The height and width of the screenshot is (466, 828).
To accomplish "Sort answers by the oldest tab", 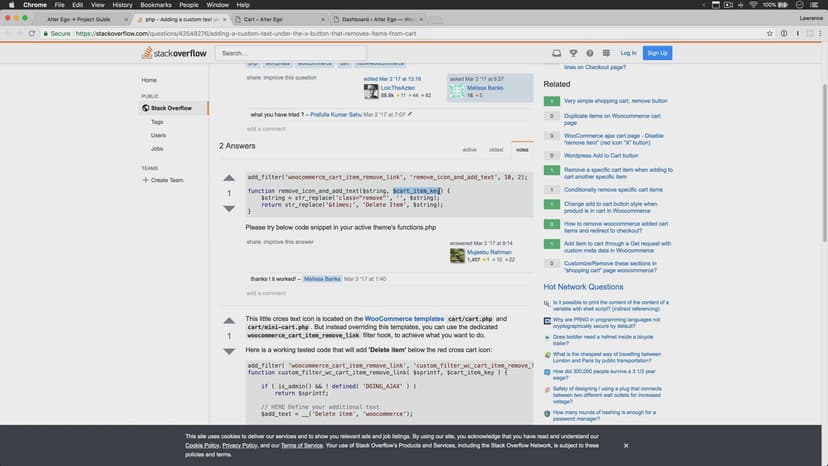I will click(x=496, y=150).
